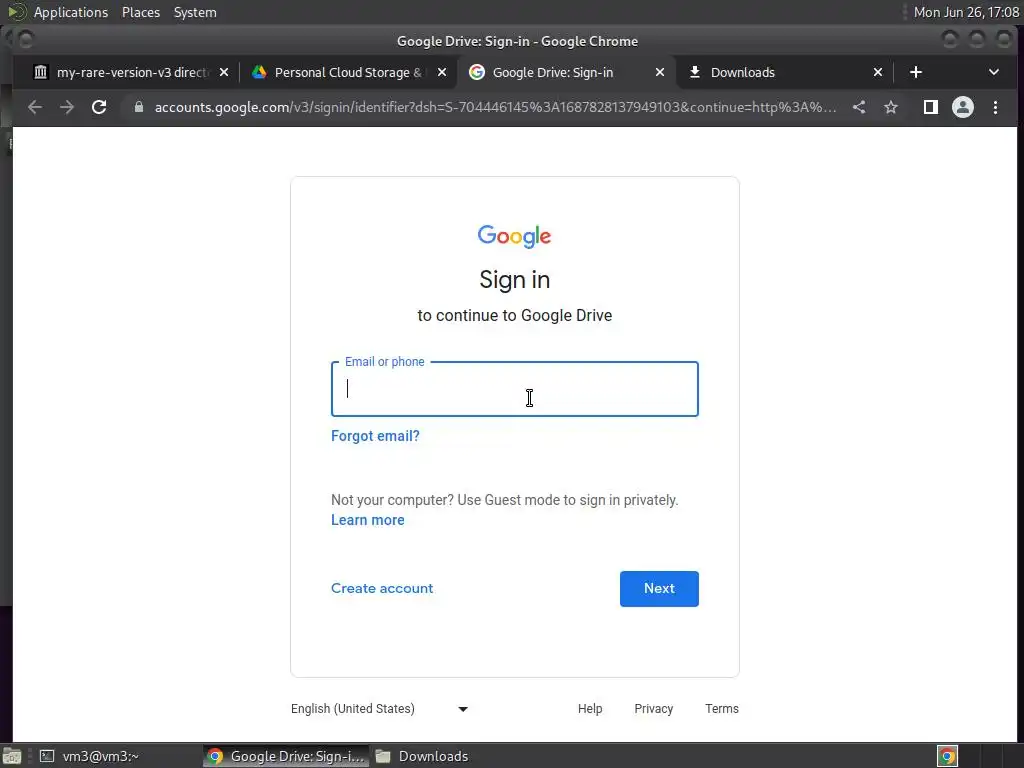This screenshot has width=1024, height=768.
Task: Click the browser forward arrow
Action: (x=67, y=107)
